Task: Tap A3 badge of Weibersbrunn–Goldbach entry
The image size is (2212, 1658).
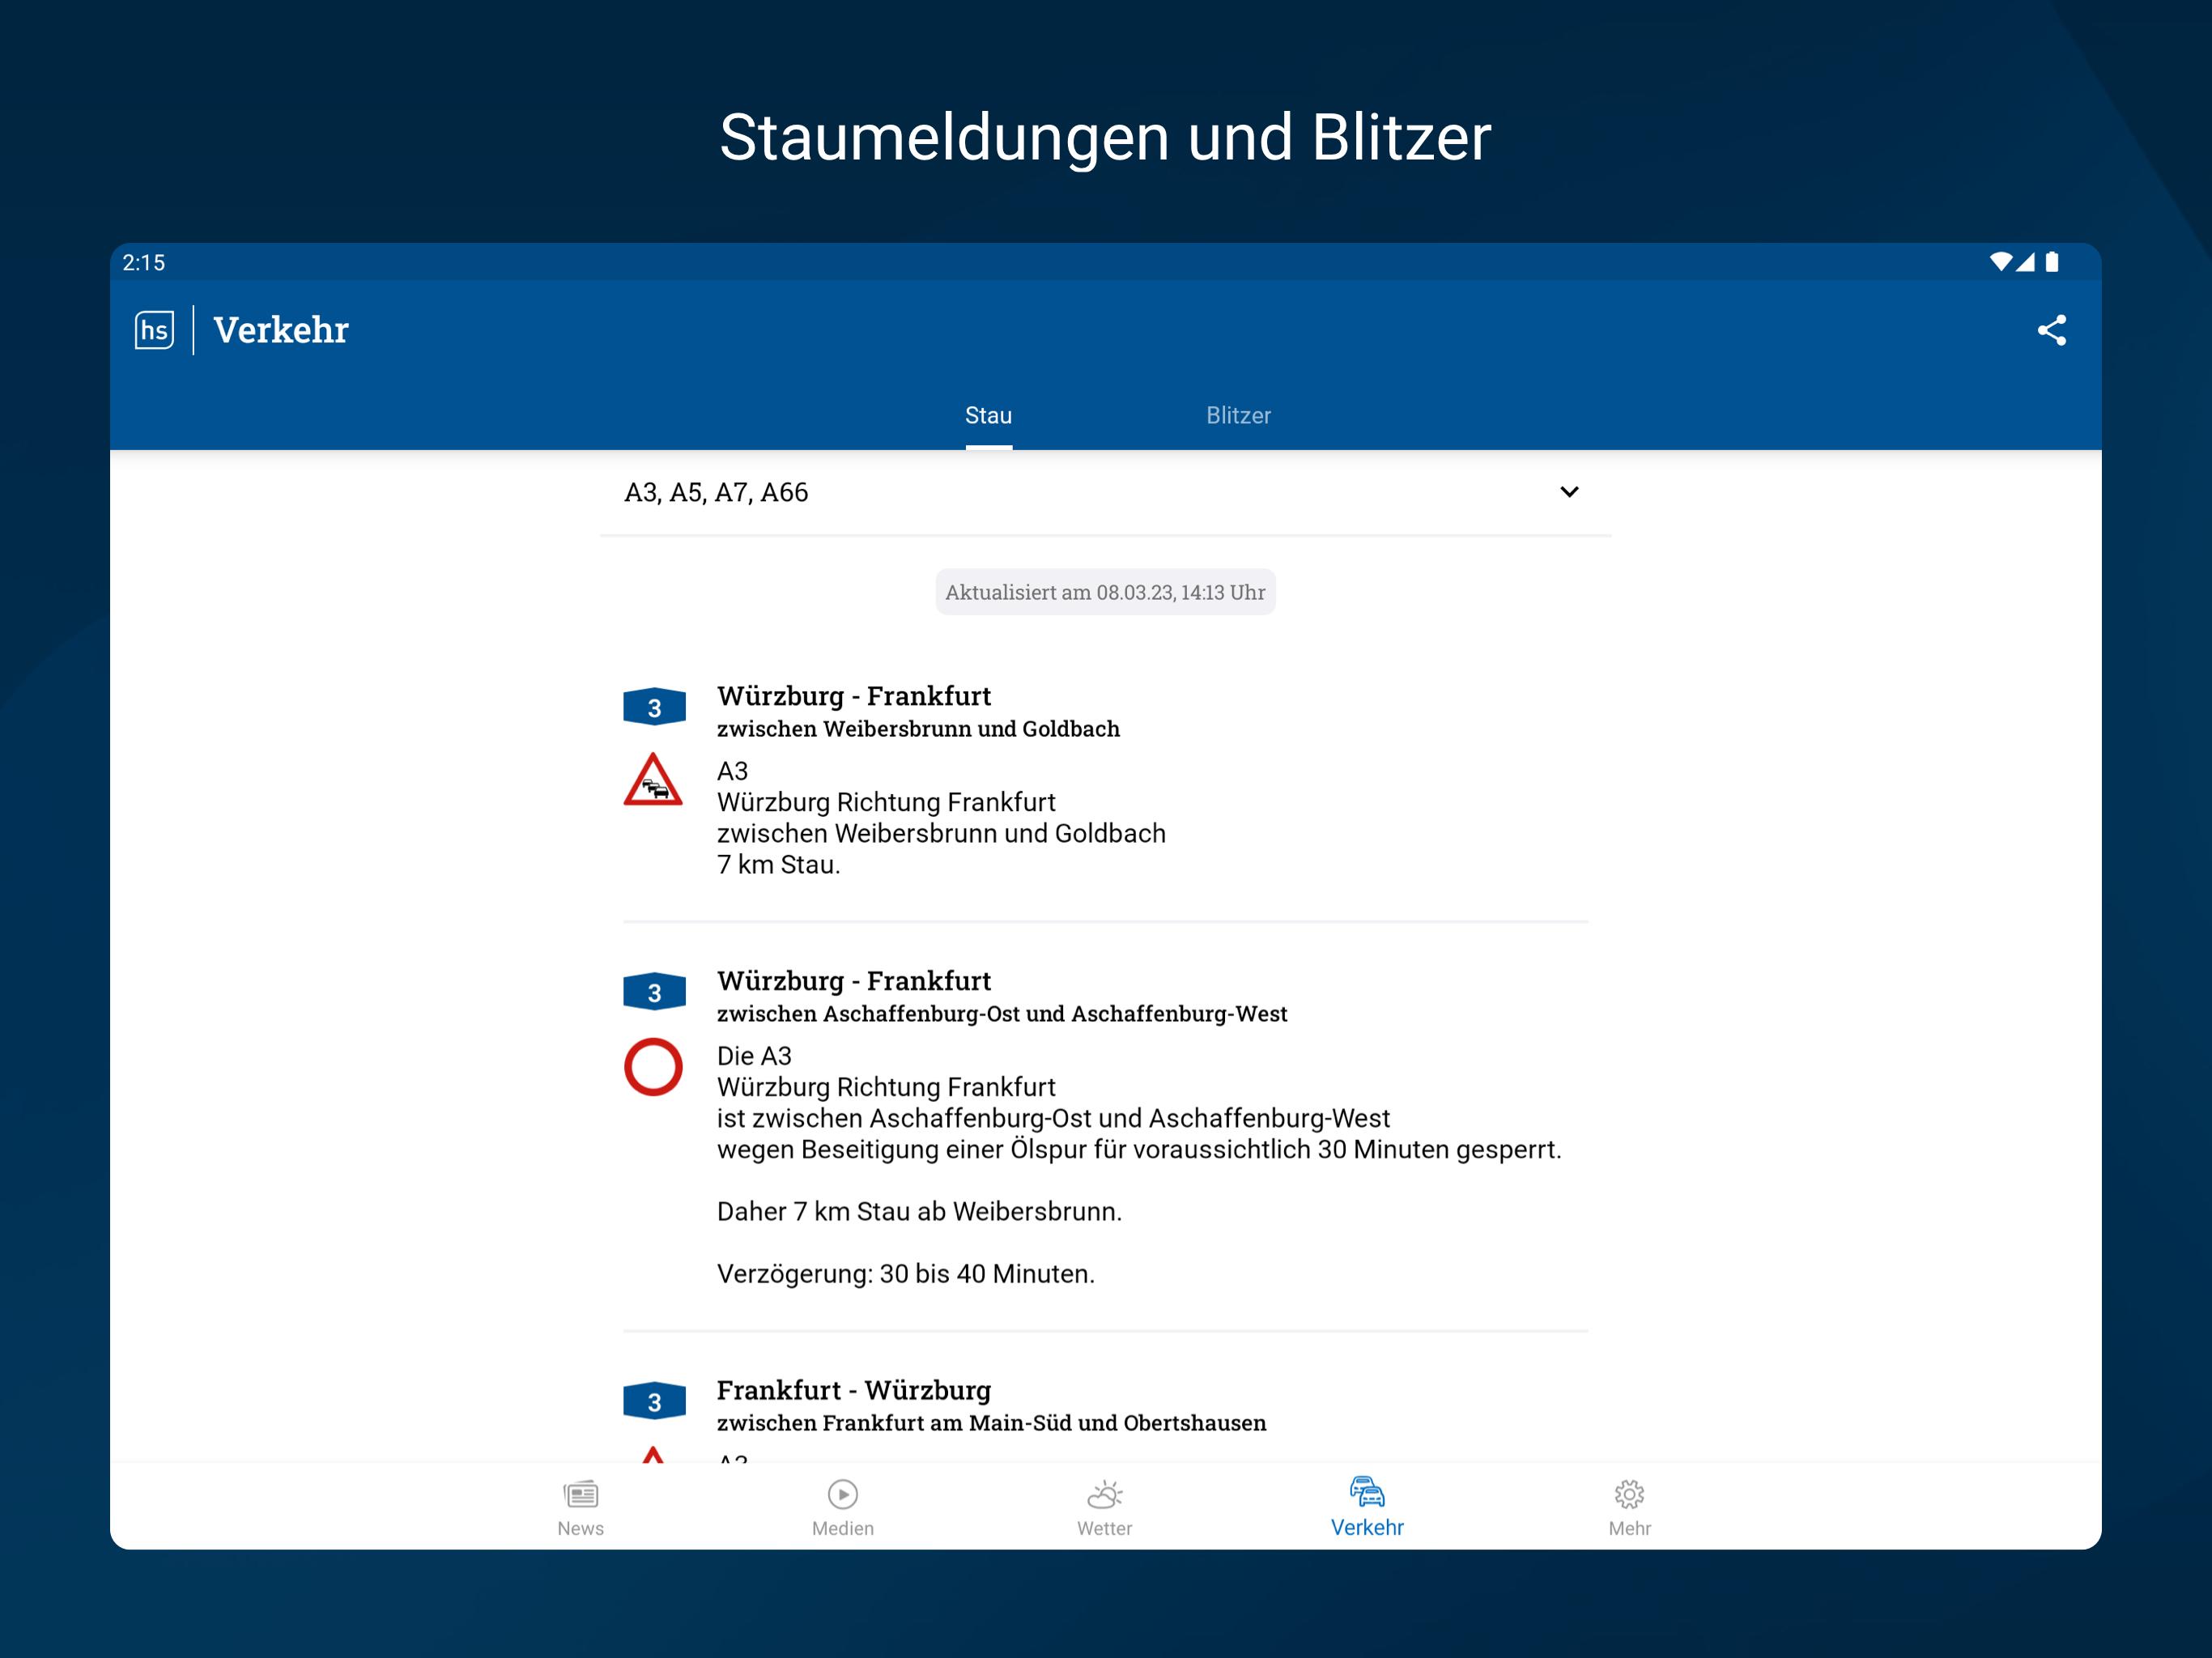Action: tap(654, 707)
